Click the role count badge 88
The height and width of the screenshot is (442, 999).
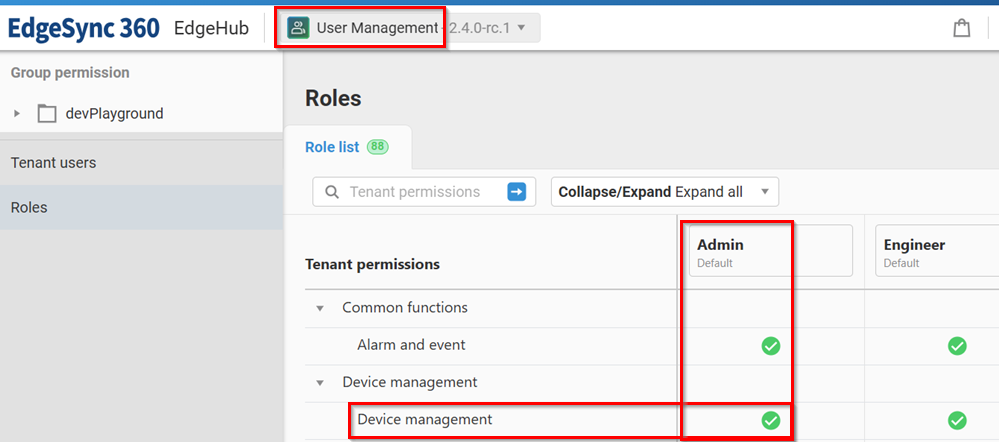pos(377,147)
